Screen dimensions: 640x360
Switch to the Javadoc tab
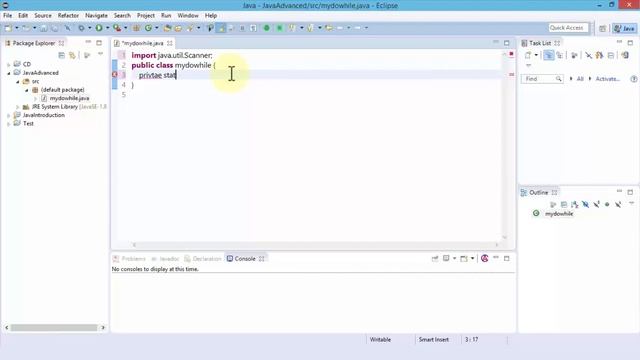[x=165, y=259]
